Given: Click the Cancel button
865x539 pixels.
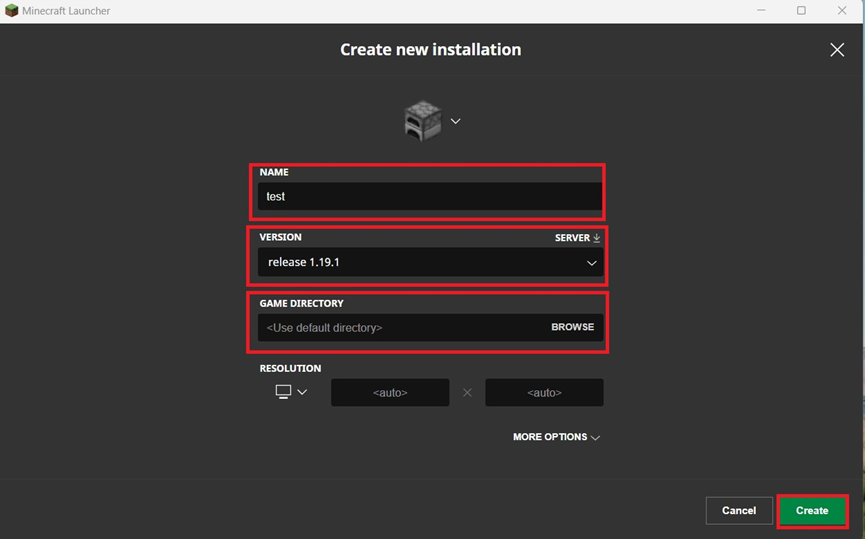Looking at the screenshot, I should tap(739, 510).
